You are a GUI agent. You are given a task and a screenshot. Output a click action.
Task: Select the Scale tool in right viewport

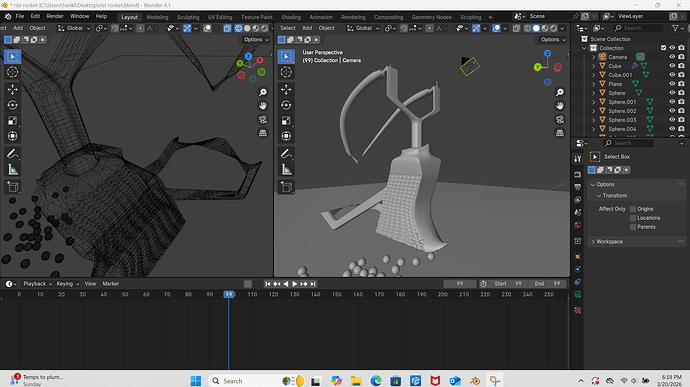click(x=286, y=121)
